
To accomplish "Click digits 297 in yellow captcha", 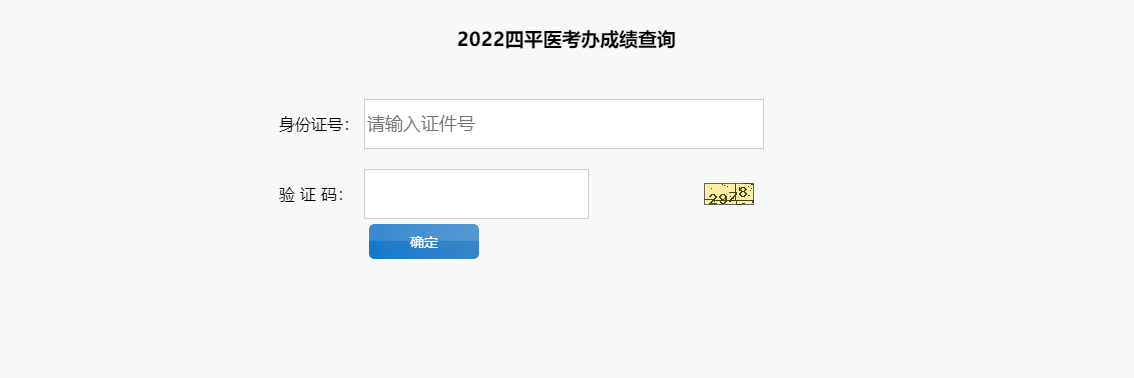I will click(x=721, y=199).
